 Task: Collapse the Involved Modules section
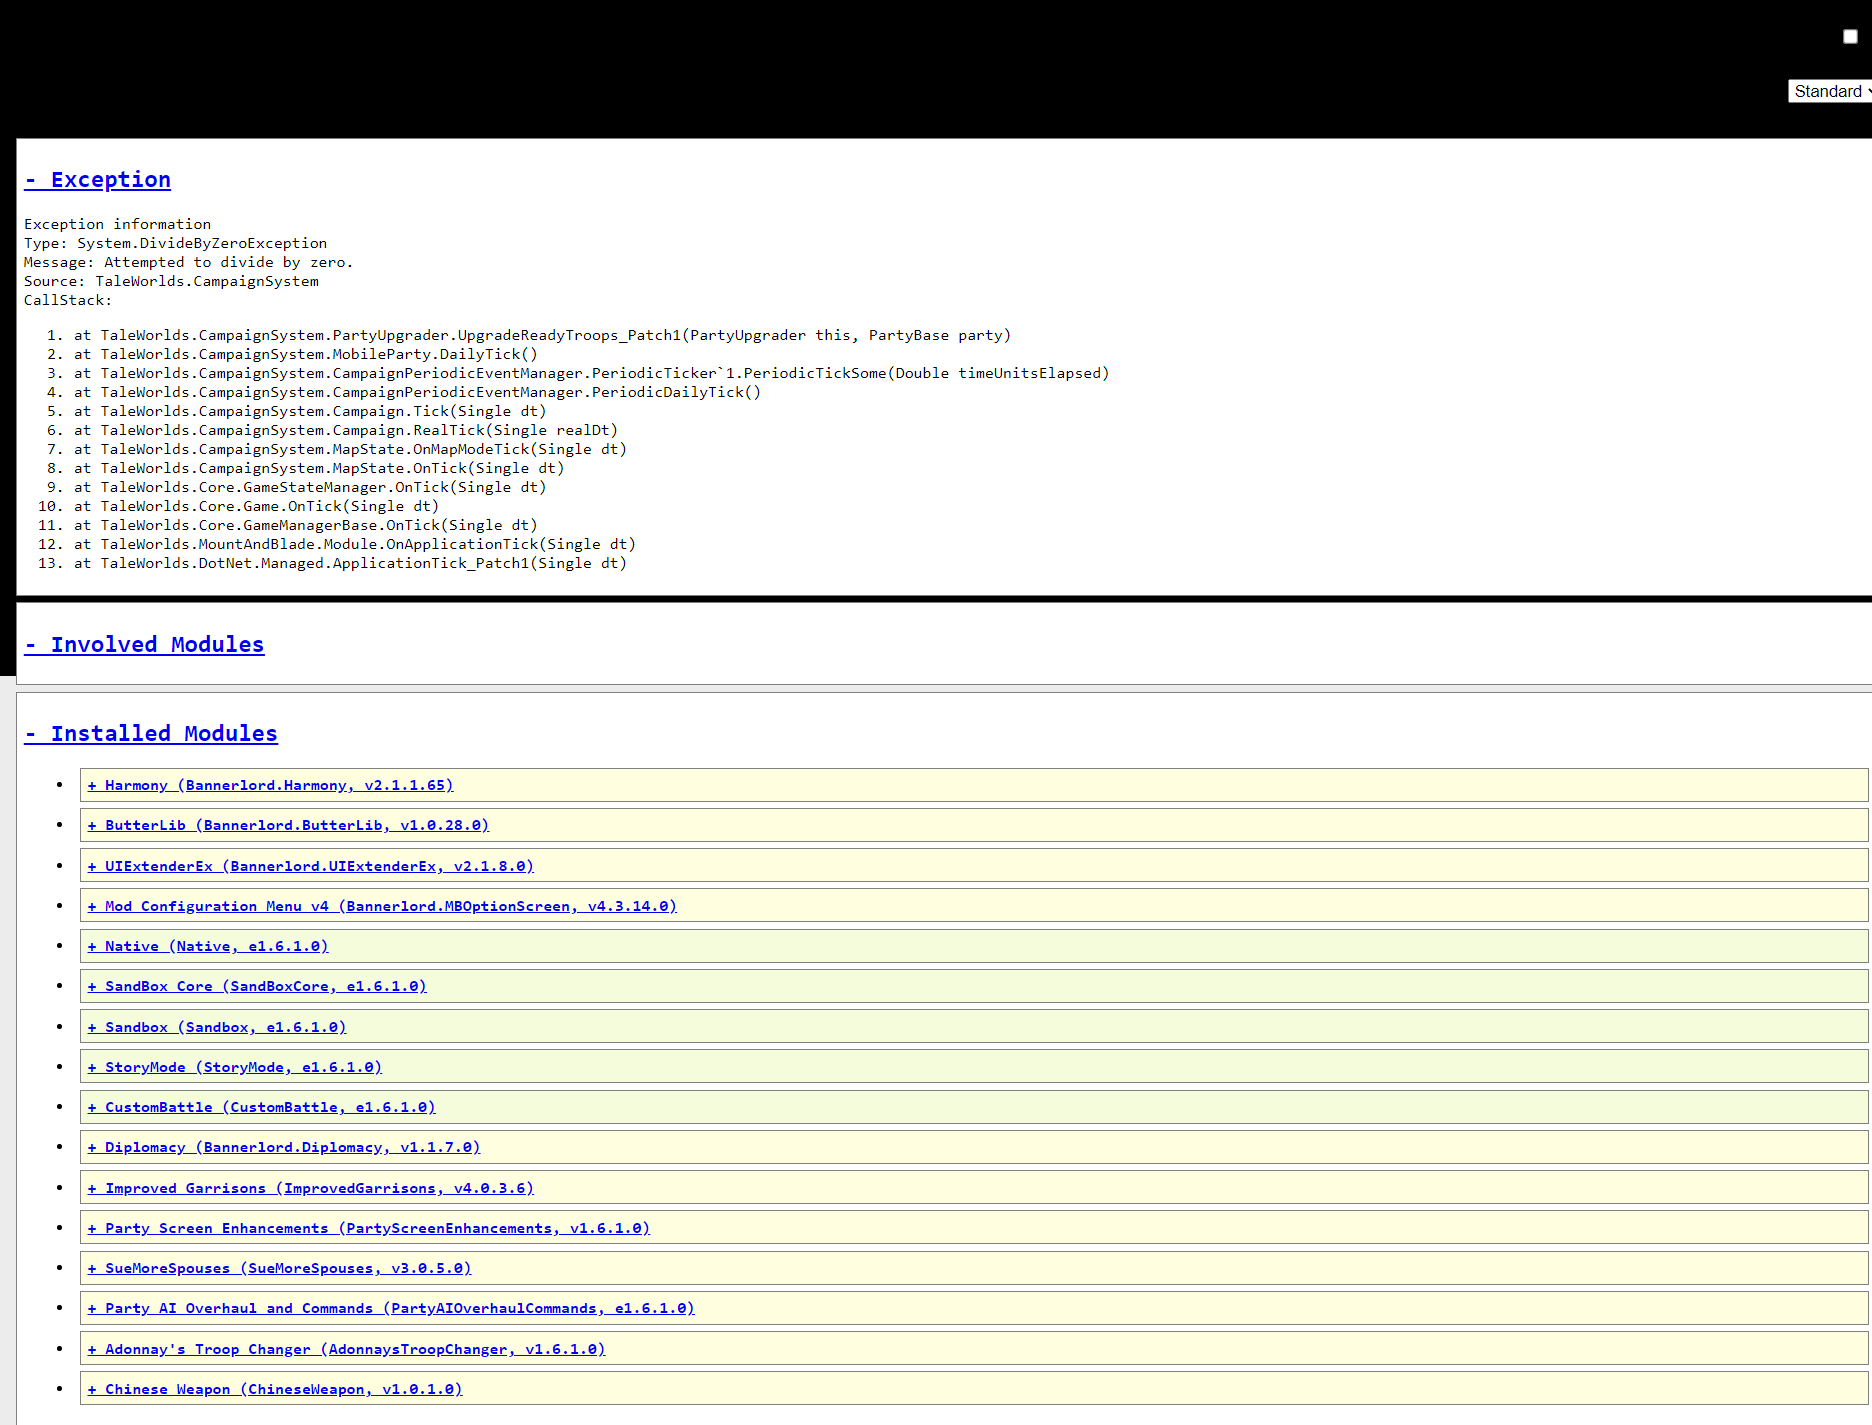tap(145, 645)
